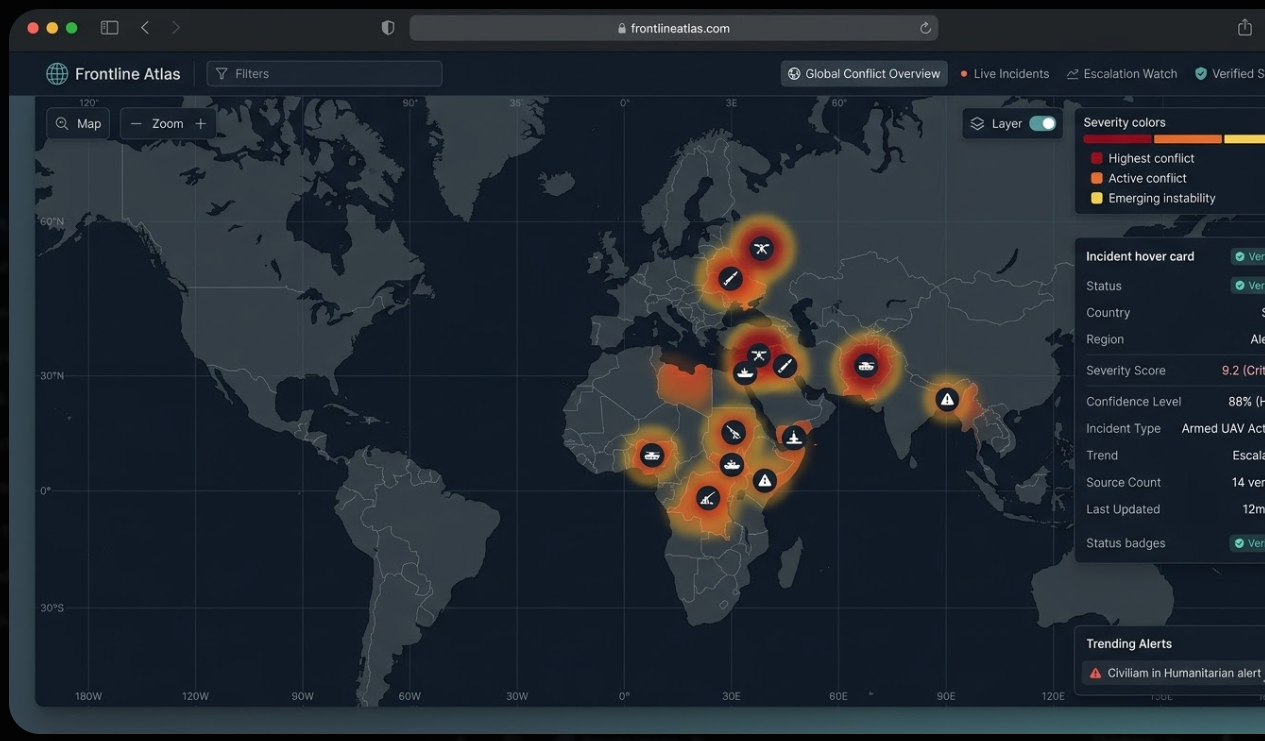
Task: Click the Share icon in browser toolbar
Action: (x=1244, y=28)
